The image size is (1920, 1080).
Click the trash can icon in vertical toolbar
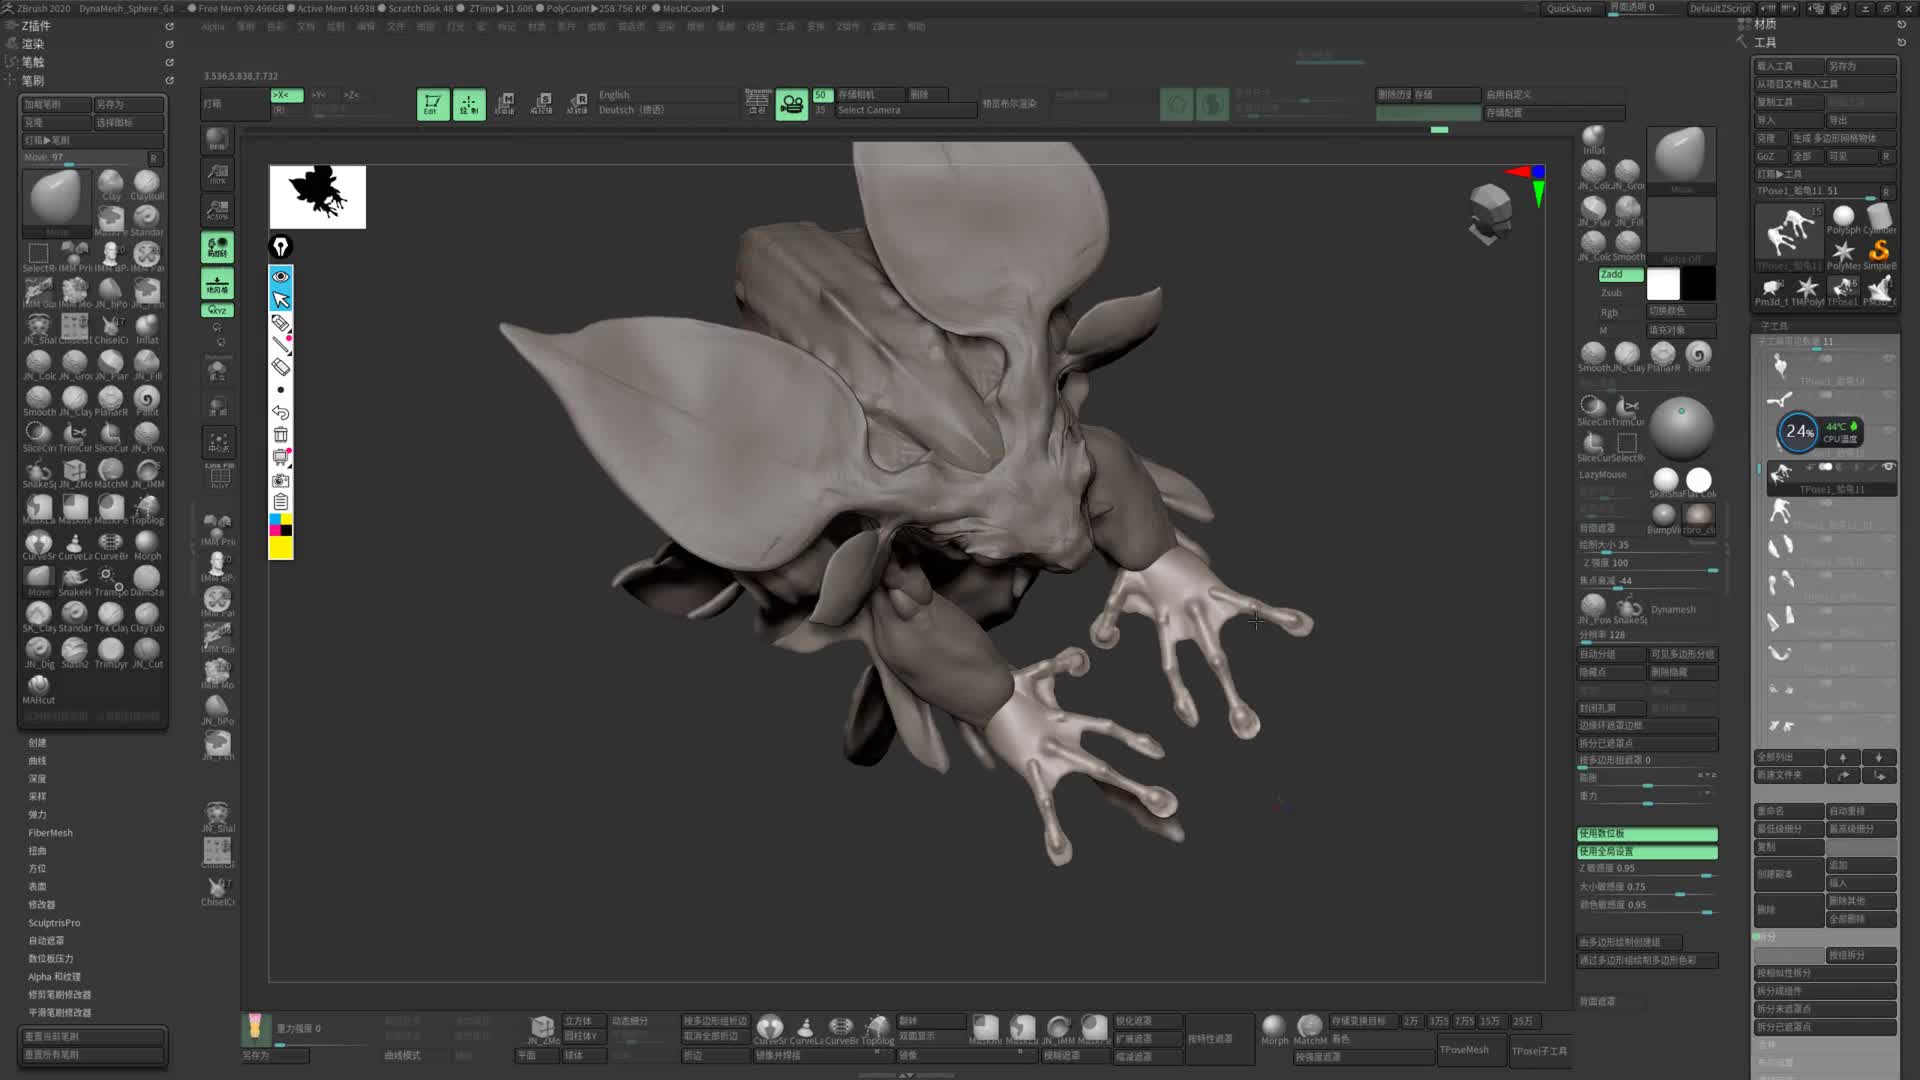click(281, 435)
